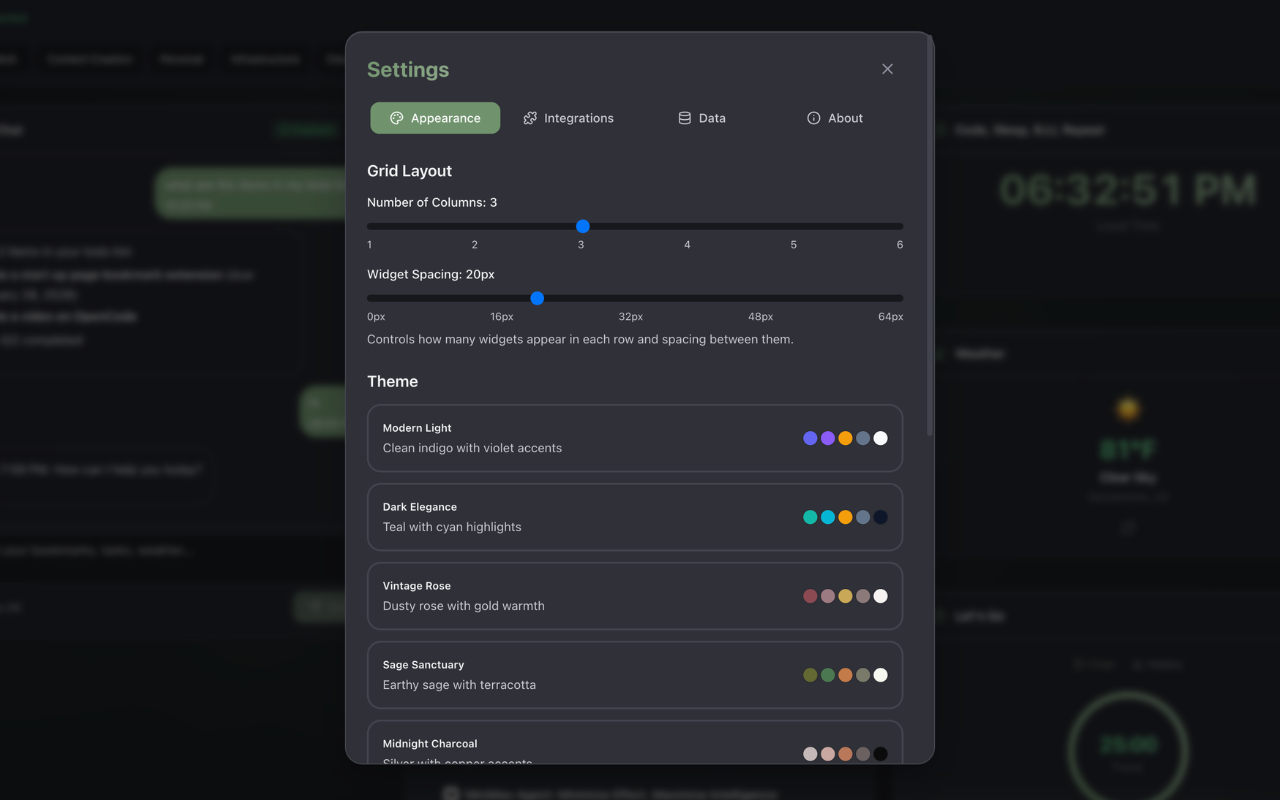Click the violet swatch for Modern Light
The image size is (1280, 800).
[x=828, y=438]
